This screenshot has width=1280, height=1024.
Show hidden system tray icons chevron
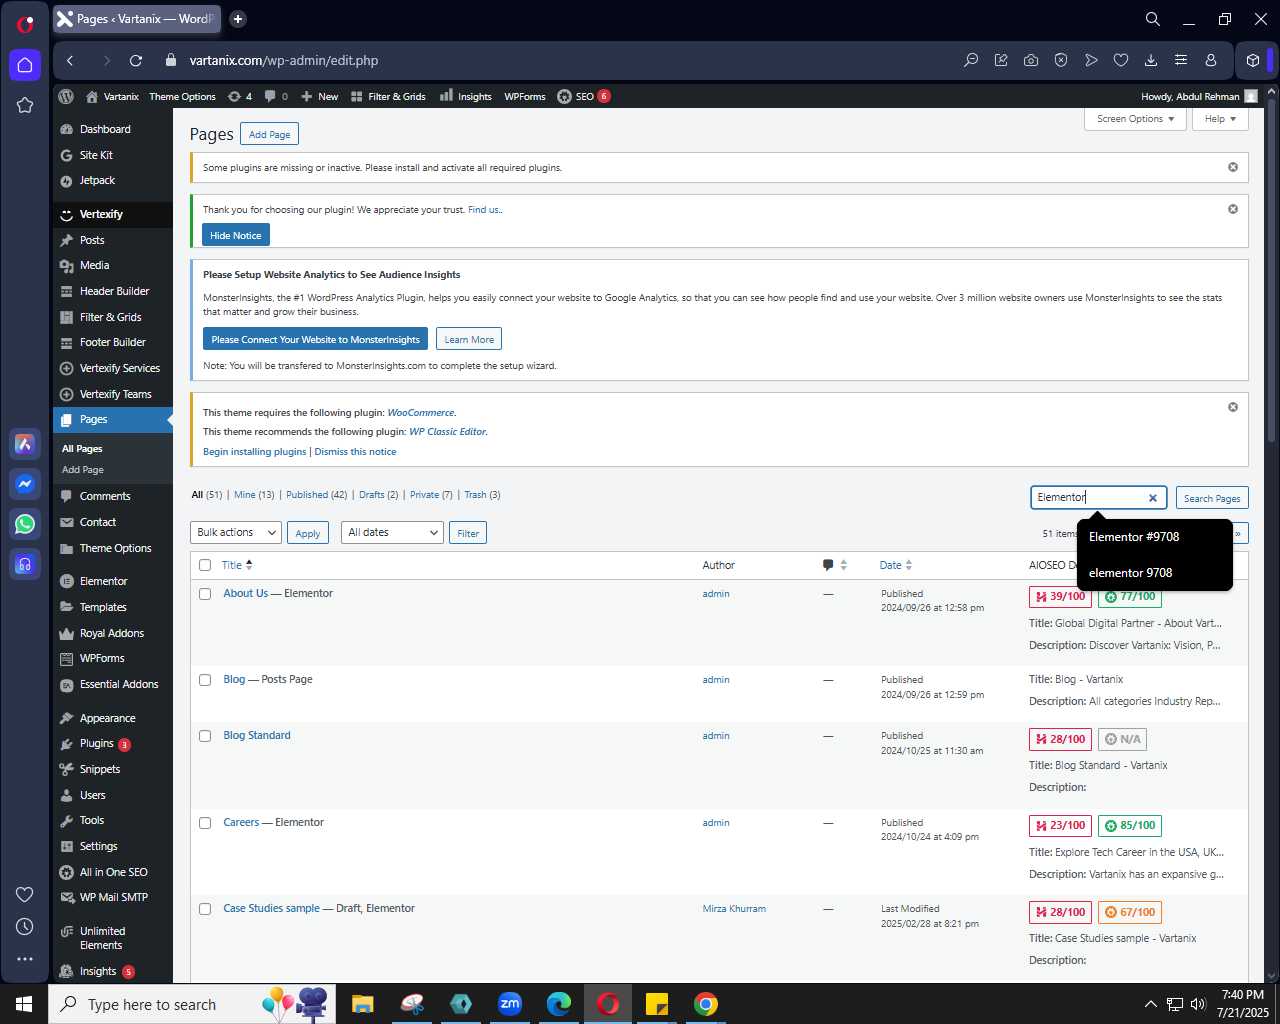tap(1150, 1004)
